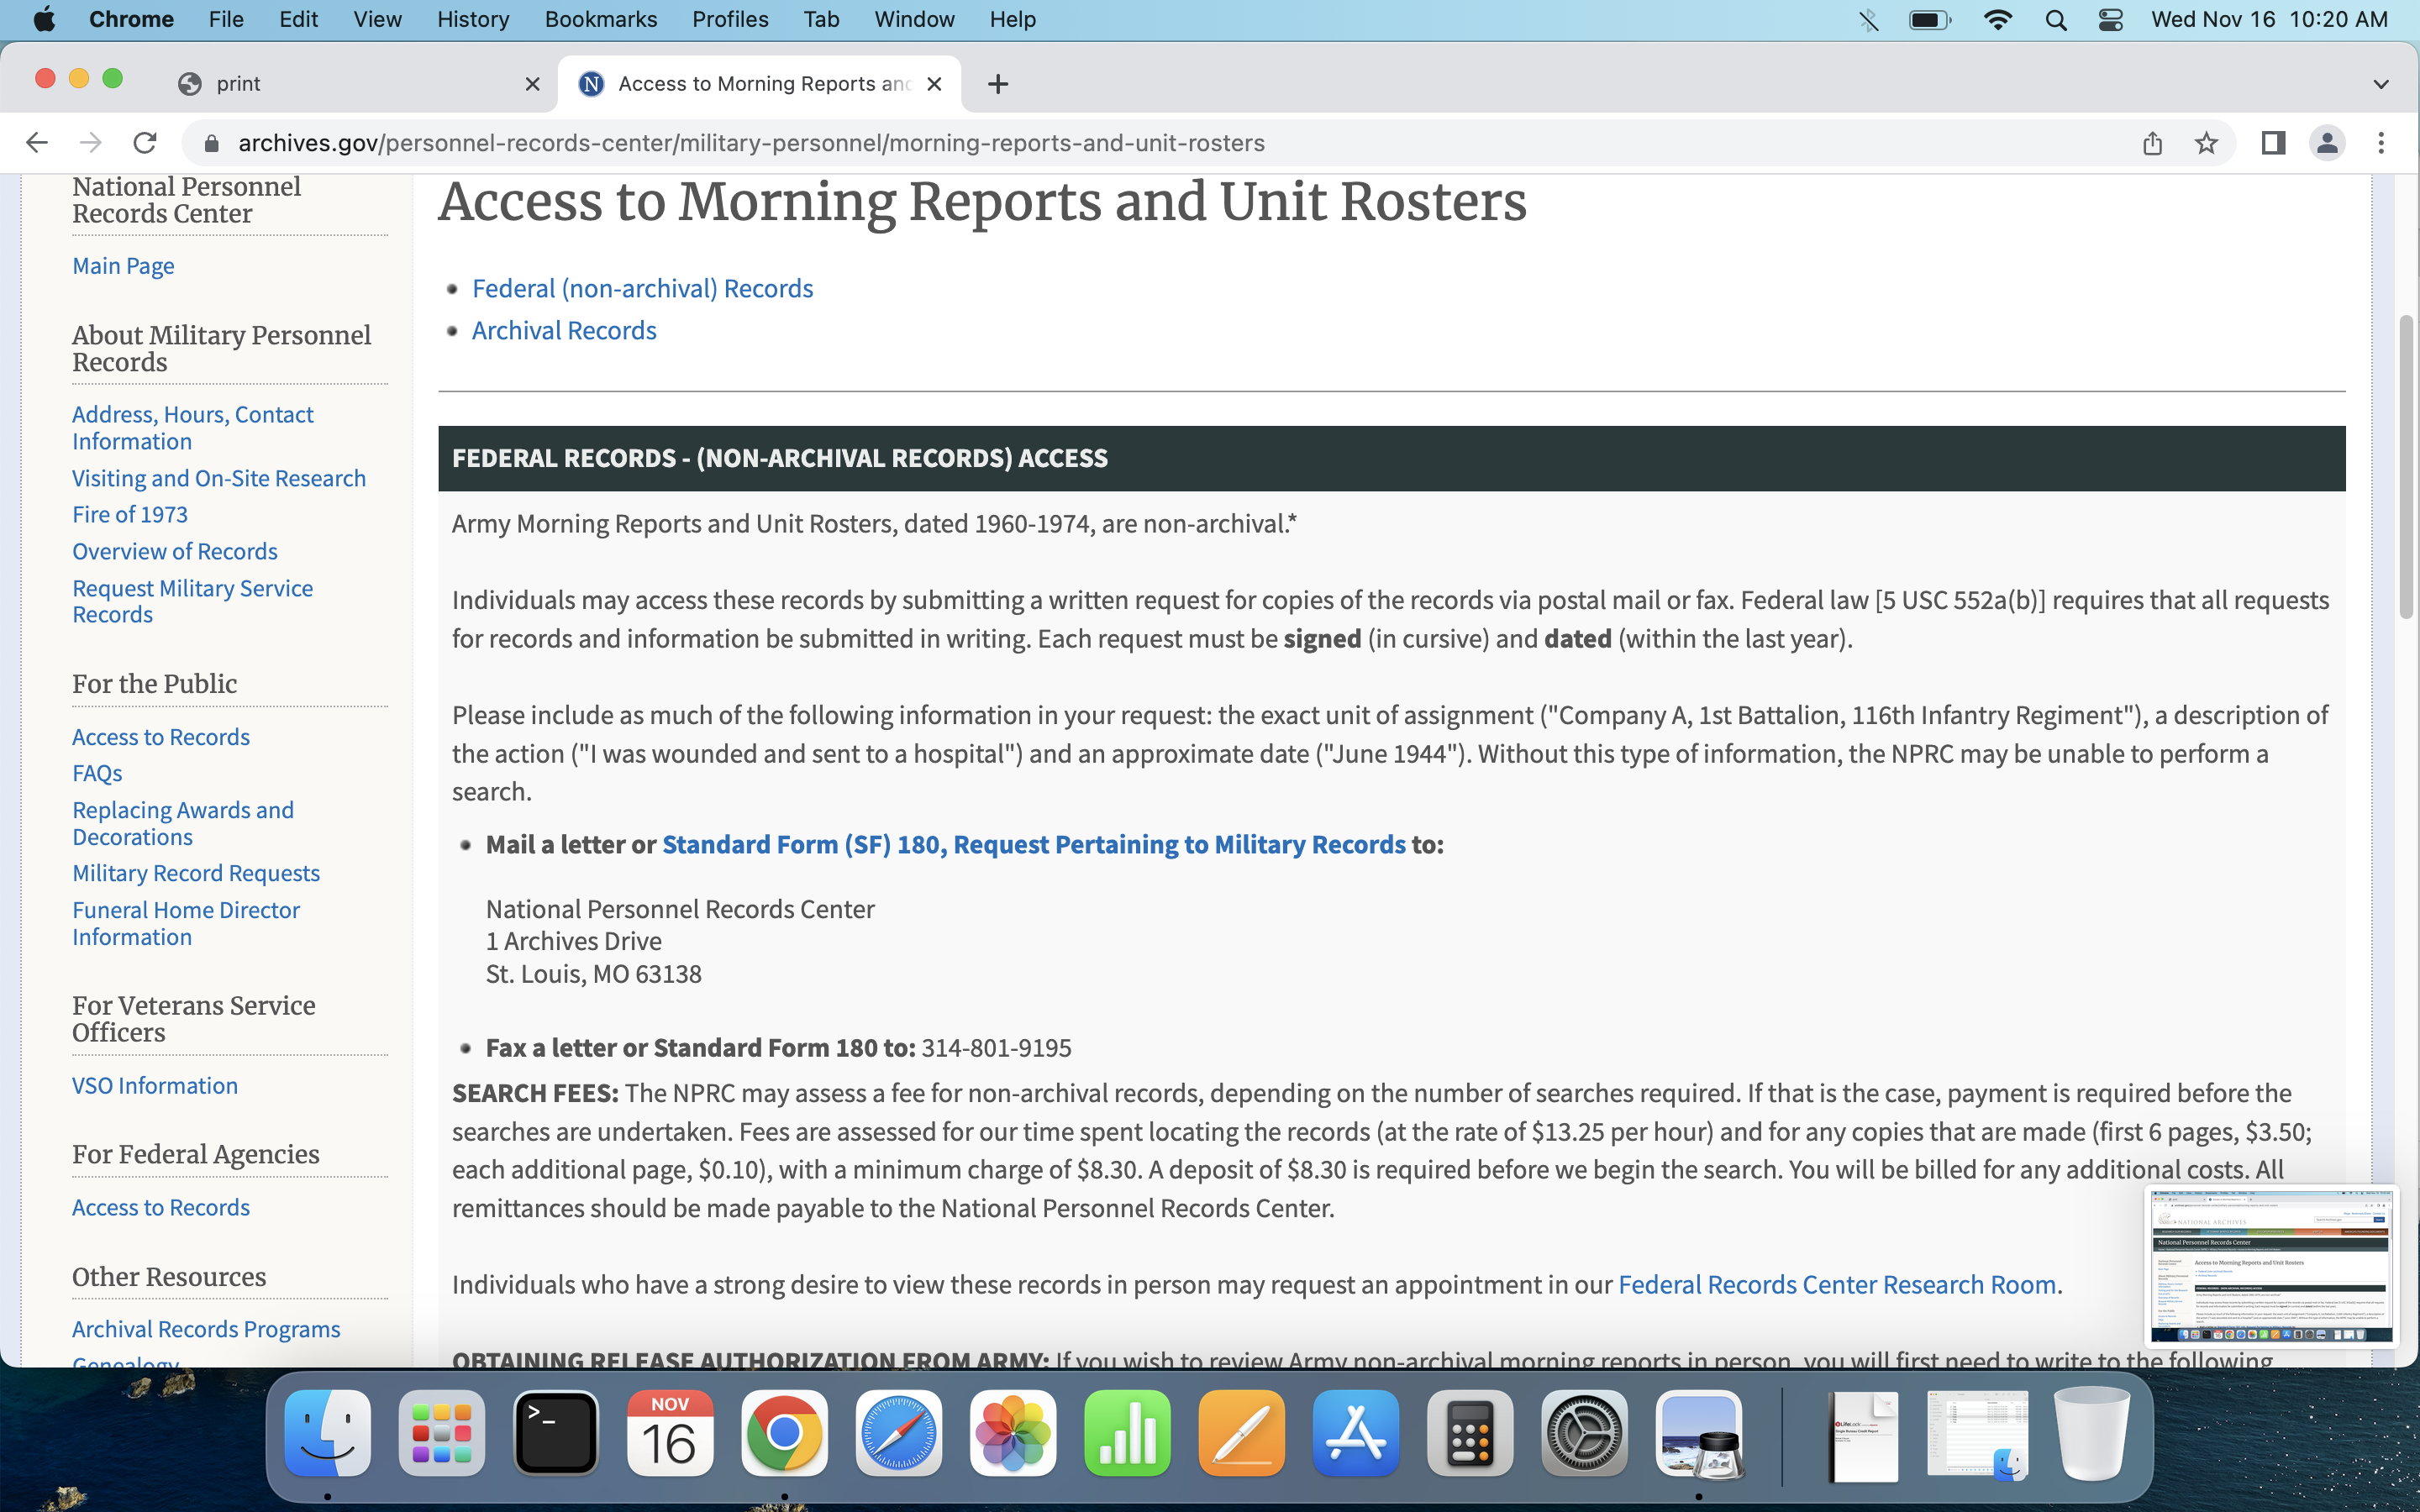Image resolution: width=2420 pixels, height=1512 pixels.
Task: Expand the tab search chevron
Action: (2380, 84)
